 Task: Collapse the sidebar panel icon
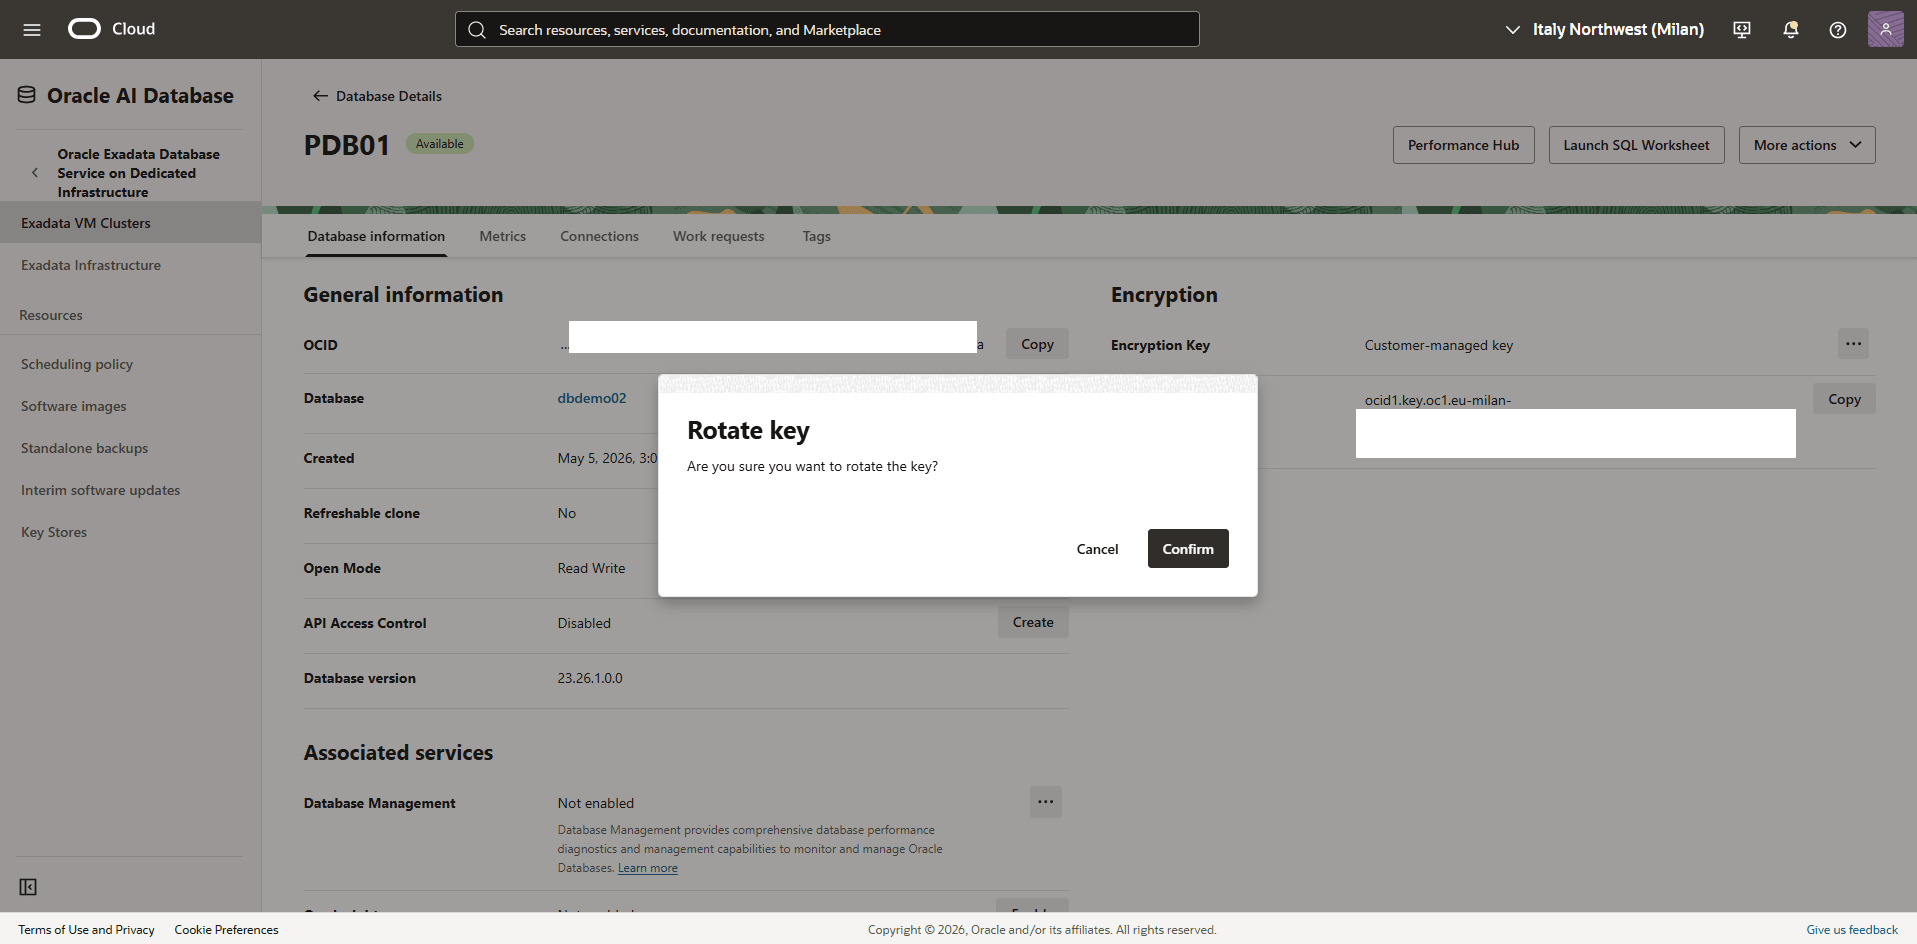point(28,887)
